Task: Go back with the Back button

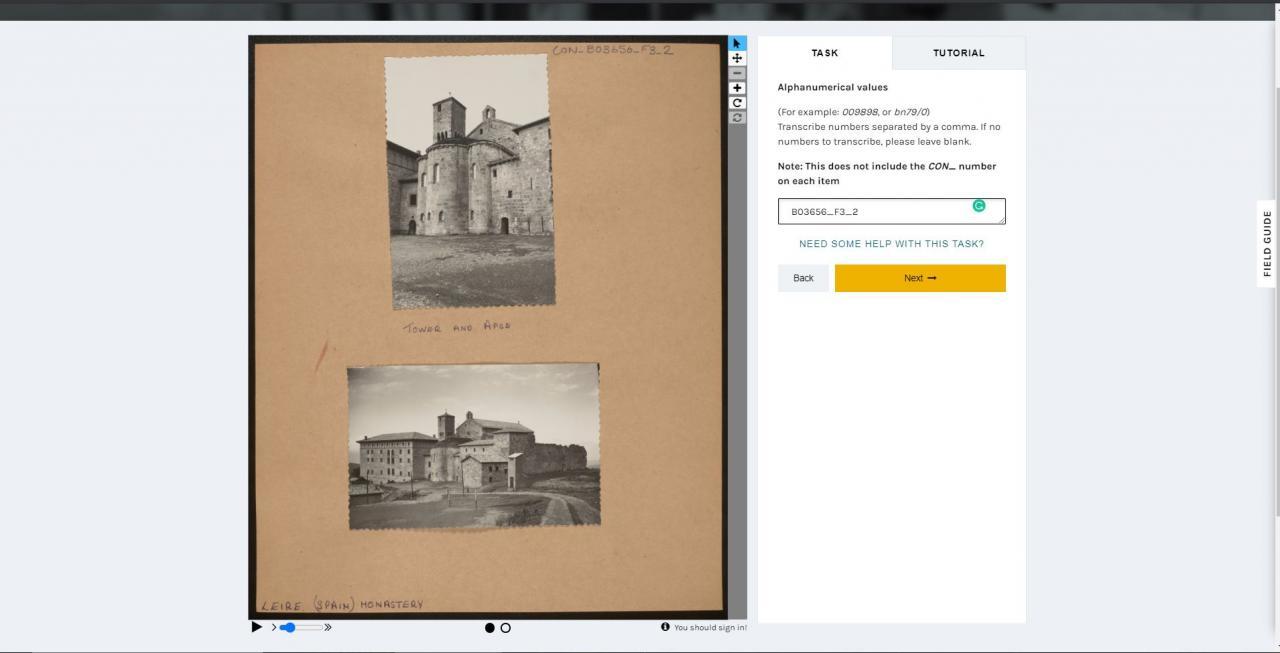Action: coord(803,278)
